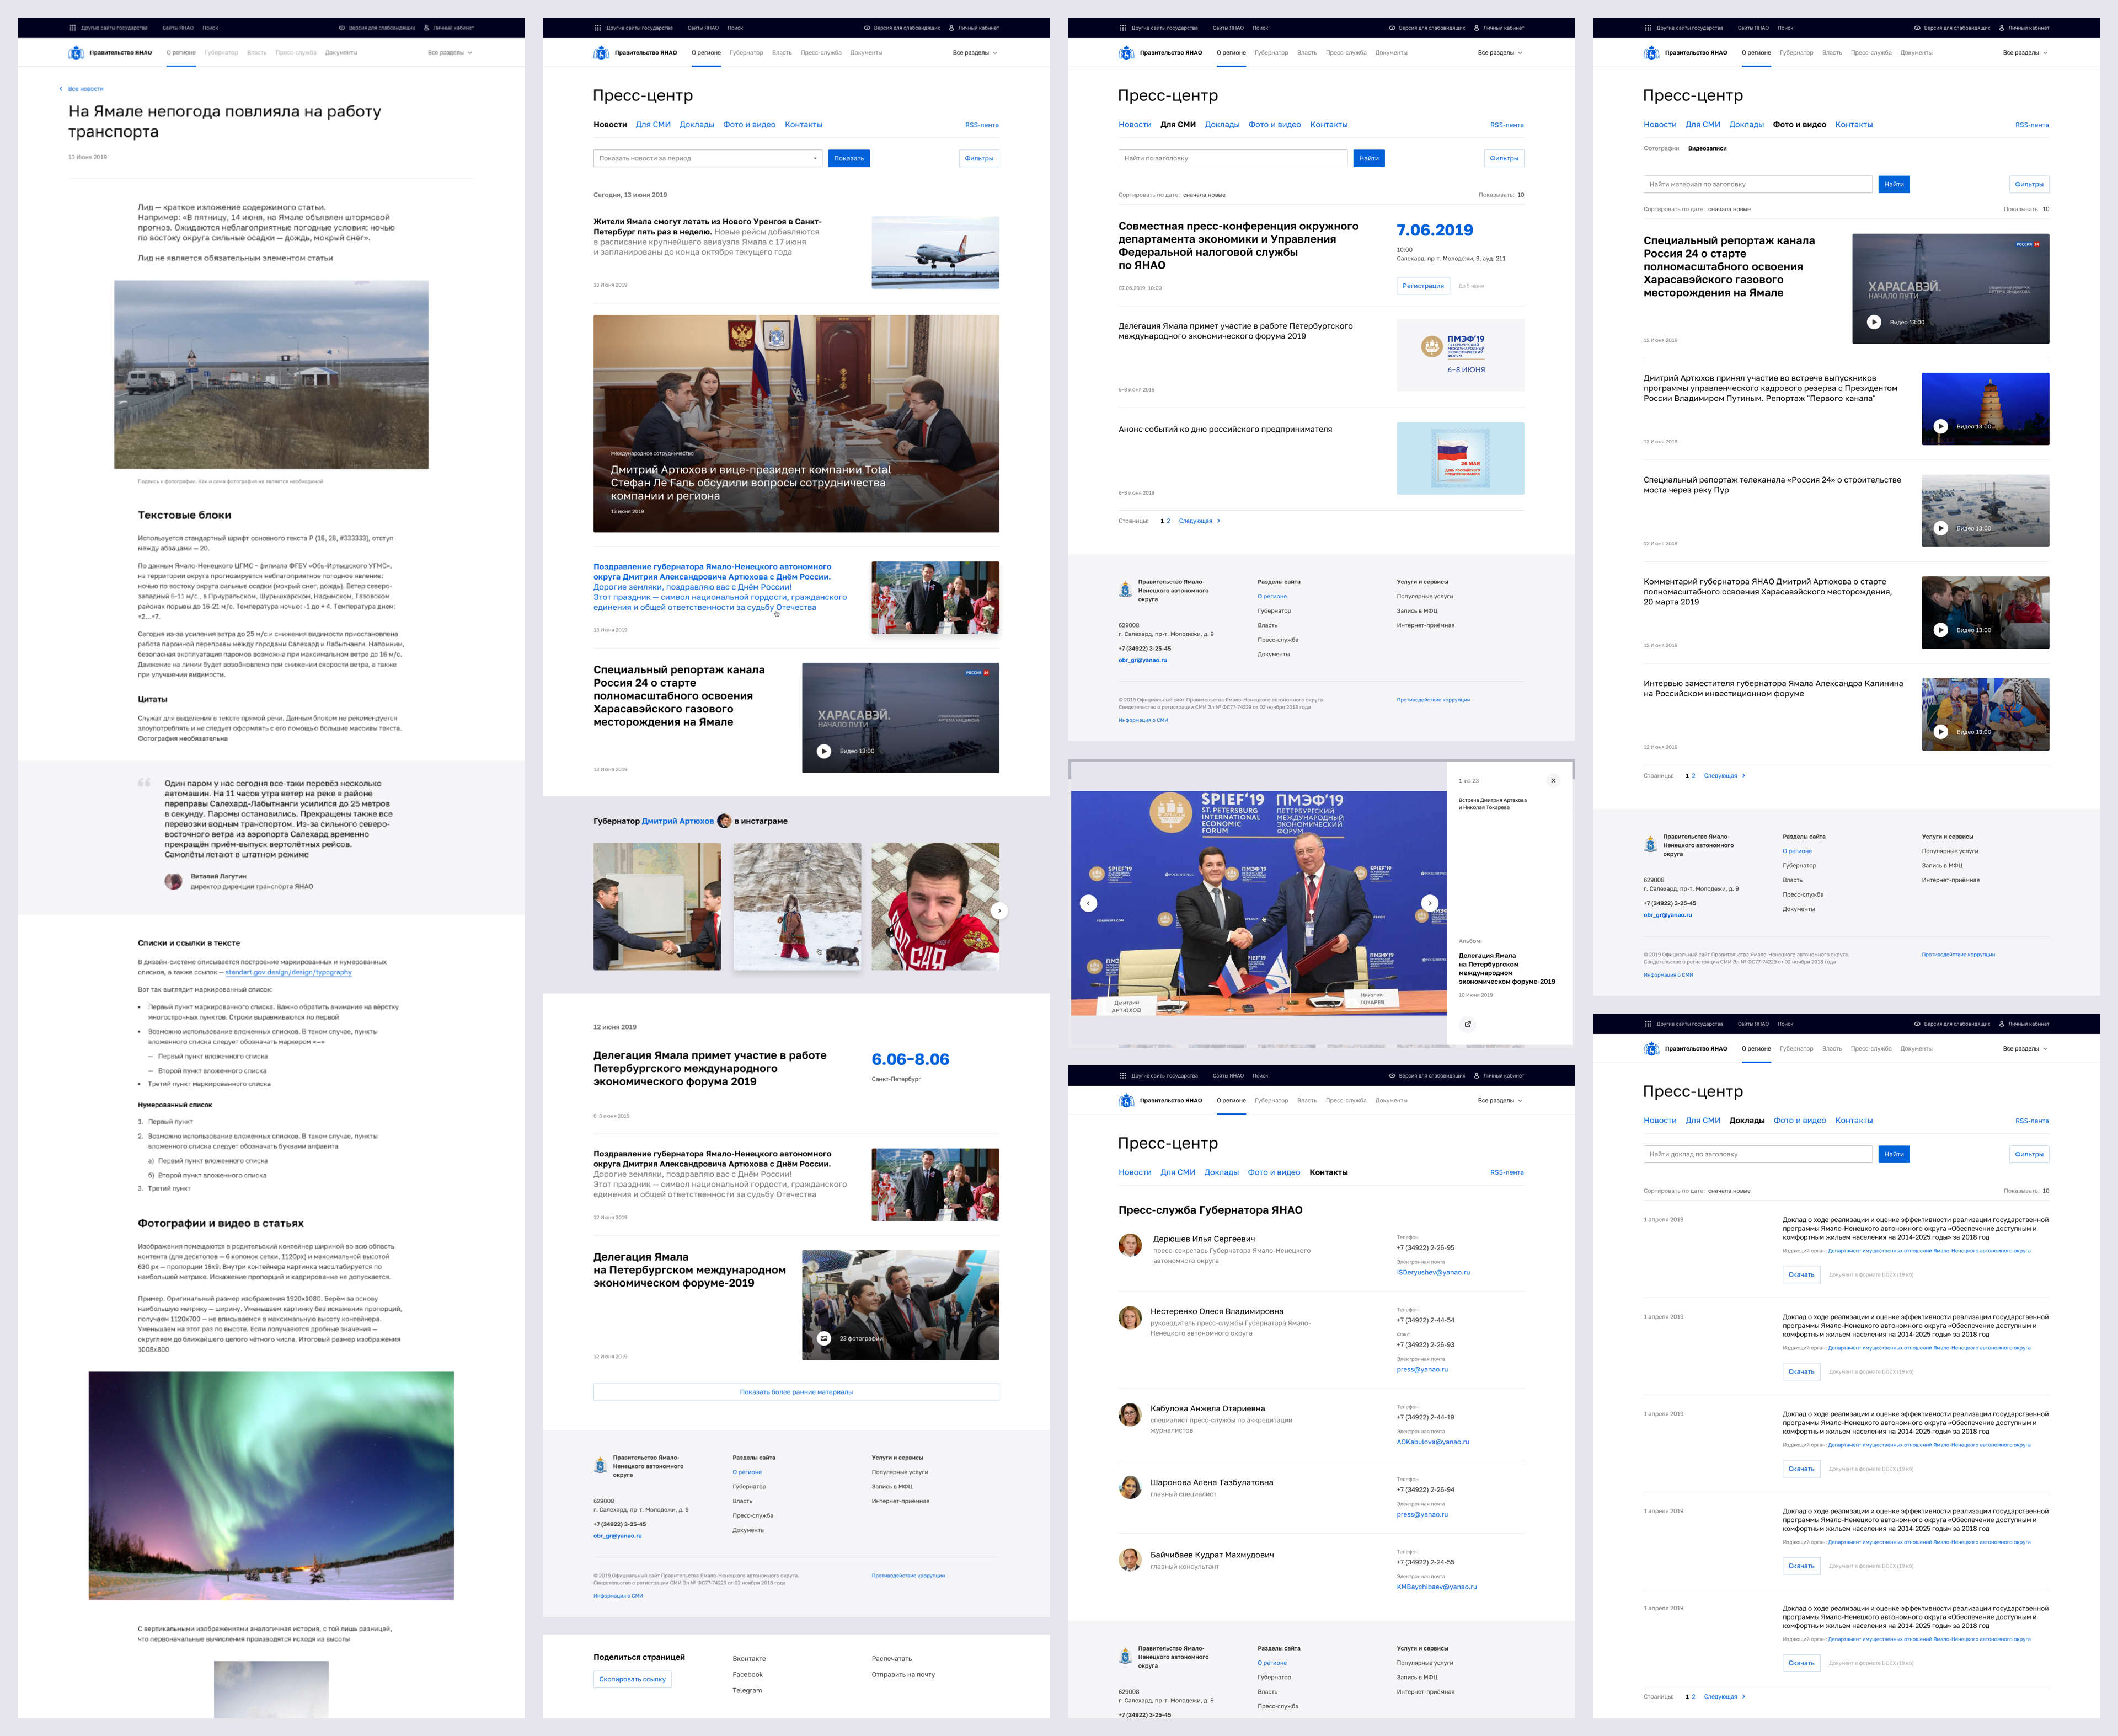Open the Все разделы dropdown on the article page

pos(449,53)
